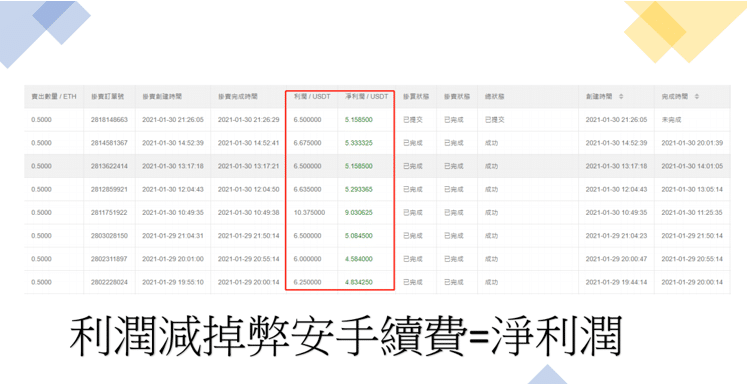747x384 pixels.
Task: Sort by 完成時間 using its sort arrows
Action: coord(697,97)
